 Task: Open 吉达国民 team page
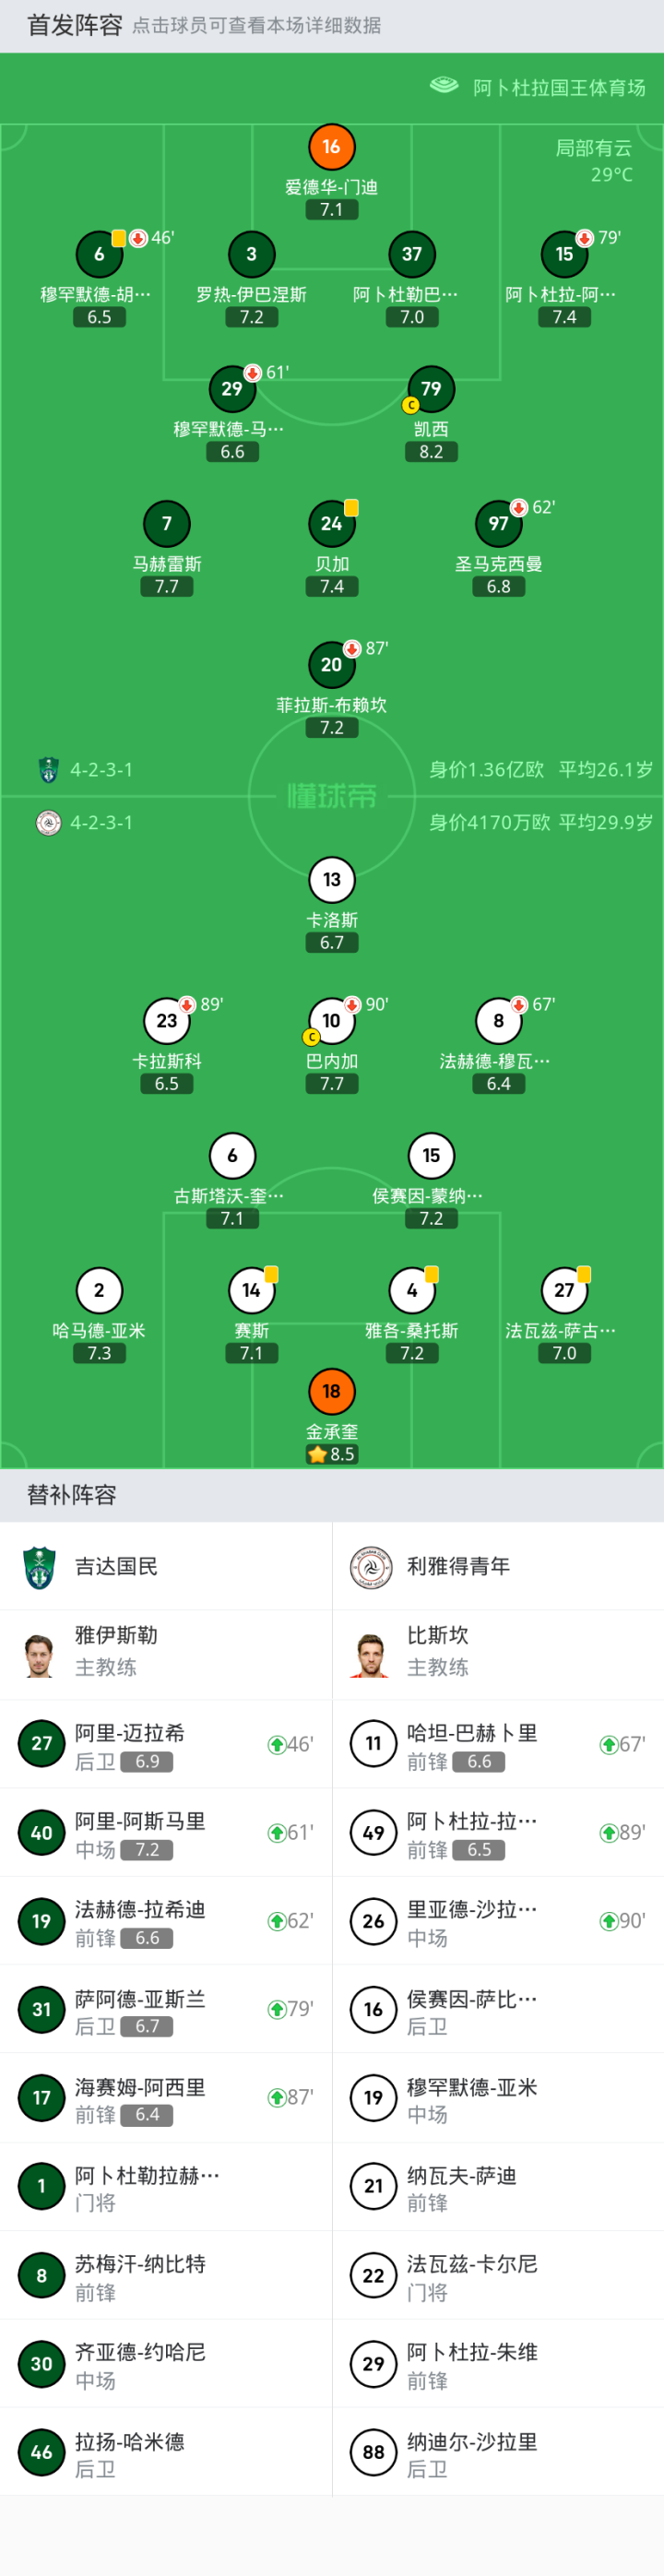pyautogui.click(x=116, y=1566)
